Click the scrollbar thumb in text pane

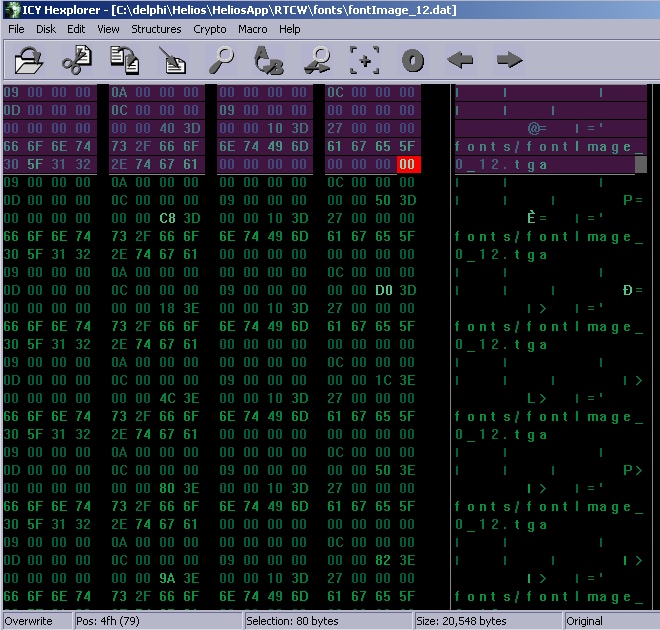pos(641,165)
